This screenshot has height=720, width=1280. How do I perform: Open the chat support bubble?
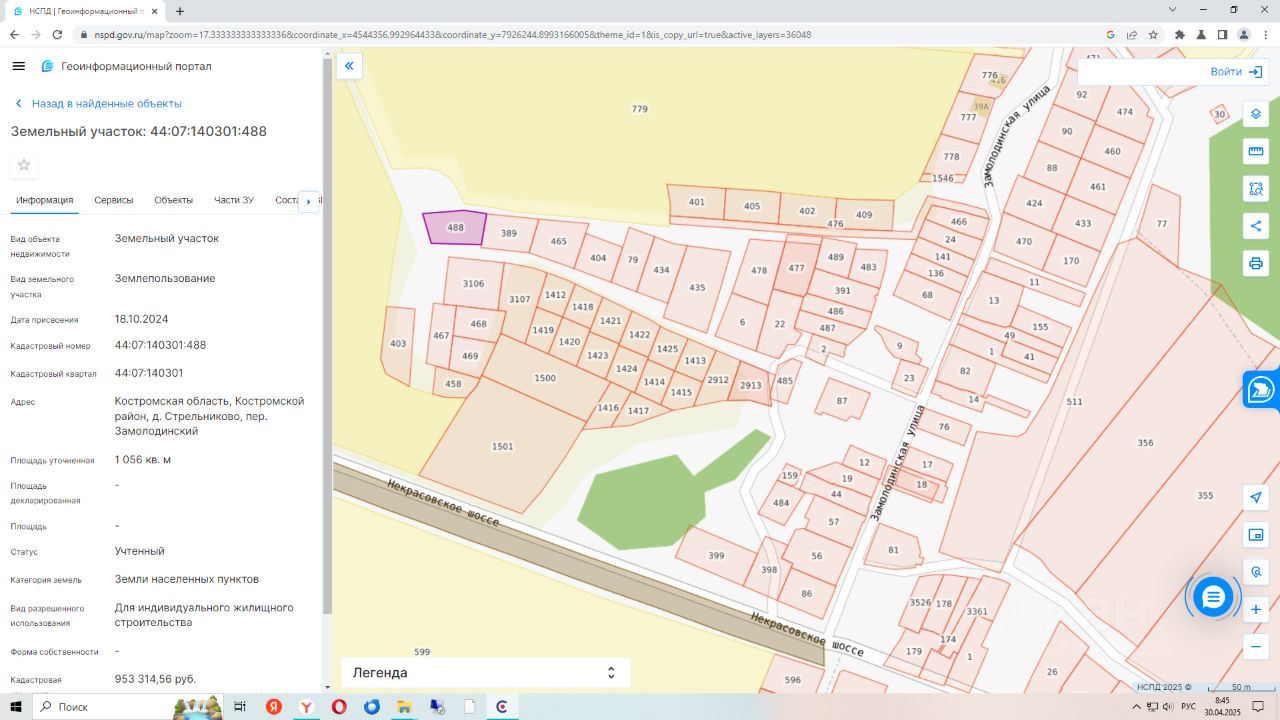(1213, 597)
